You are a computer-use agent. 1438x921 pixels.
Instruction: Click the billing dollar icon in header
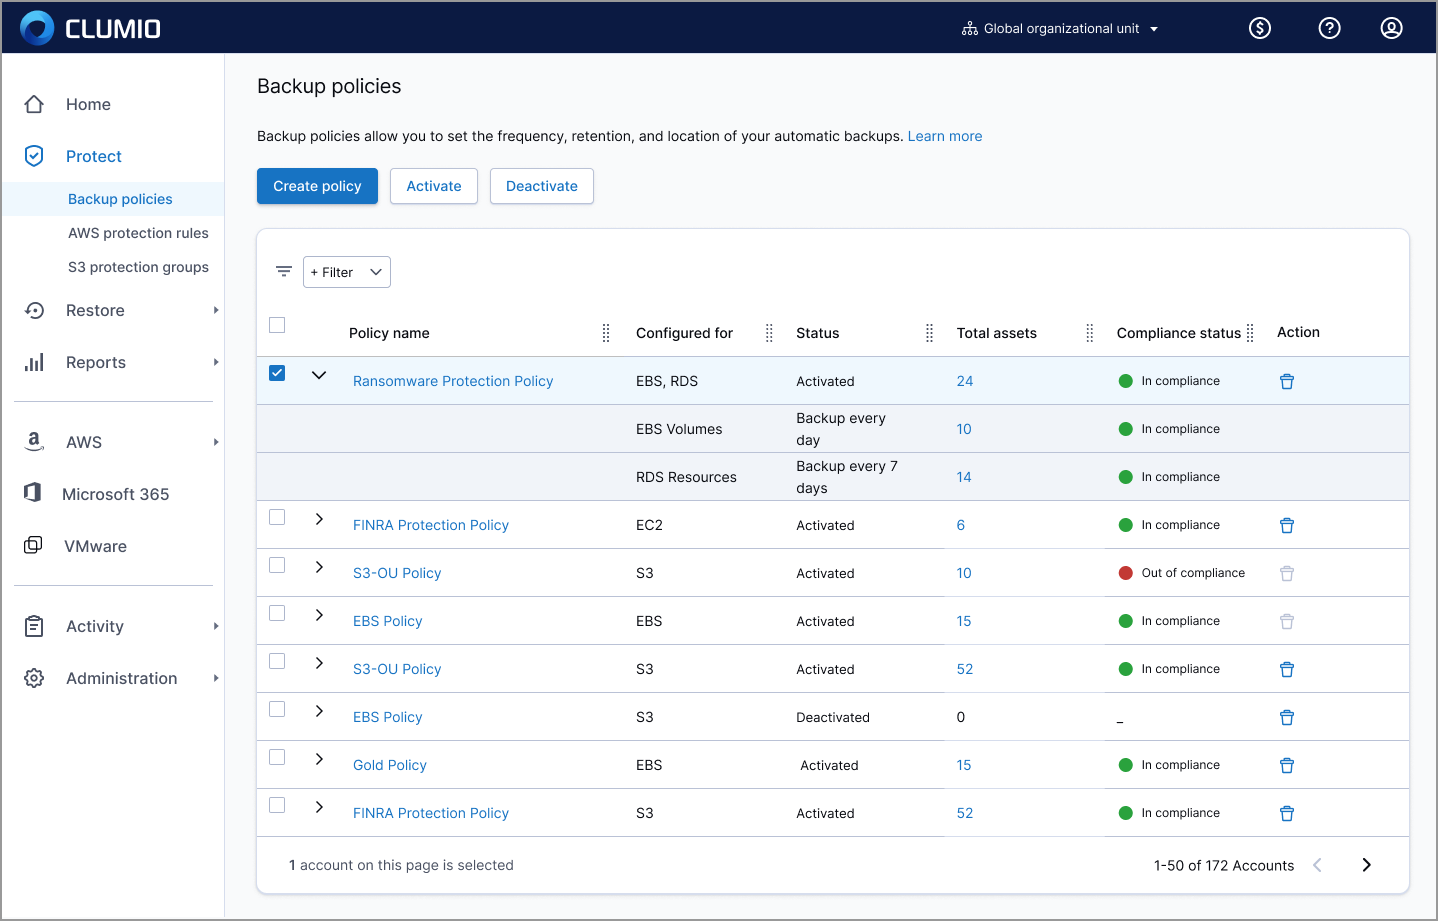[x=1260, y=28]
